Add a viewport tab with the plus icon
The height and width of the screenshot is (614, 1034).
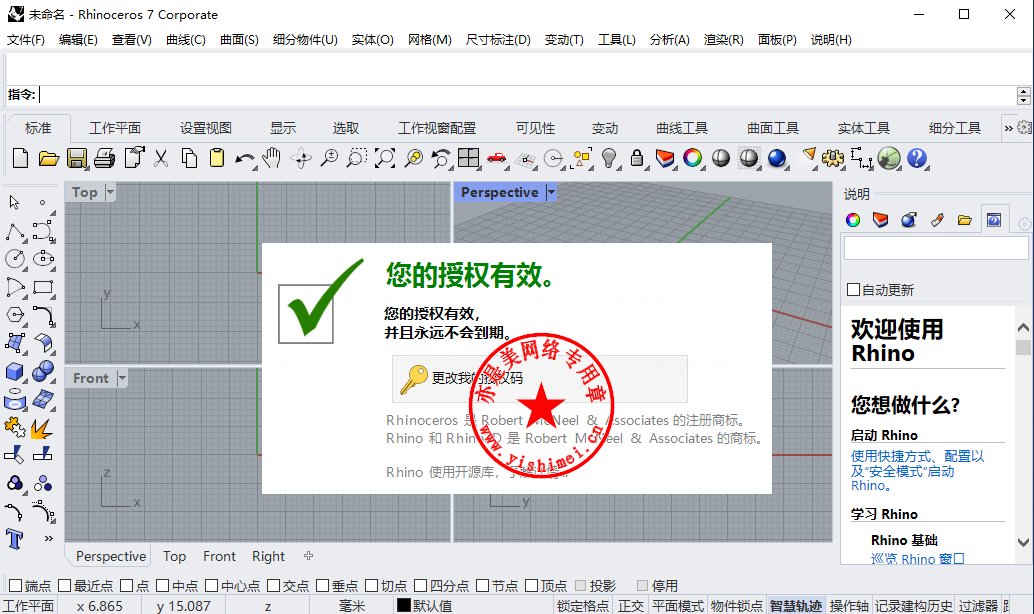(308, 556)
